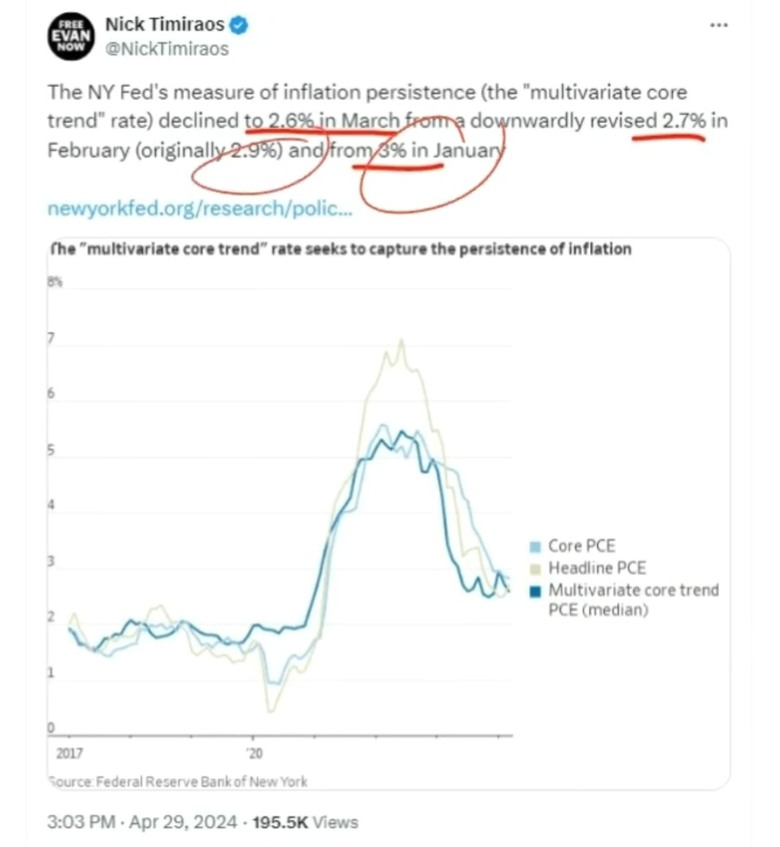Click the '20 x-axis tick label
780x847 pixels.
254,752
